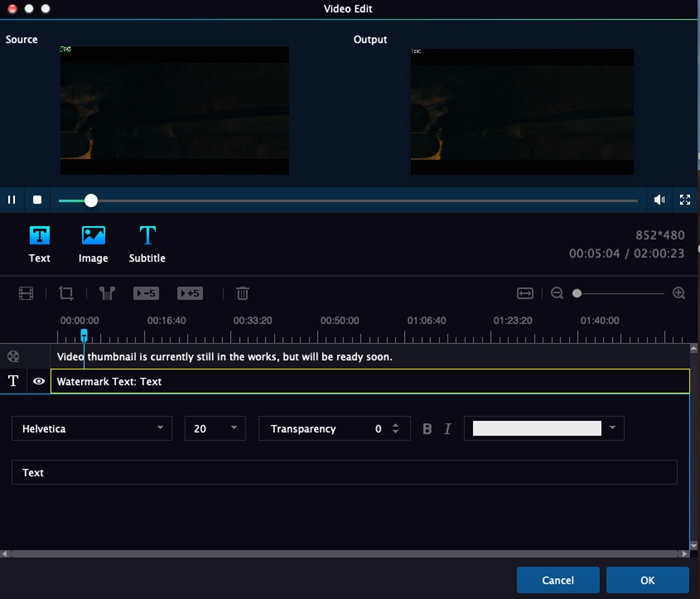Toggle bold text formatting

[427, 429]
